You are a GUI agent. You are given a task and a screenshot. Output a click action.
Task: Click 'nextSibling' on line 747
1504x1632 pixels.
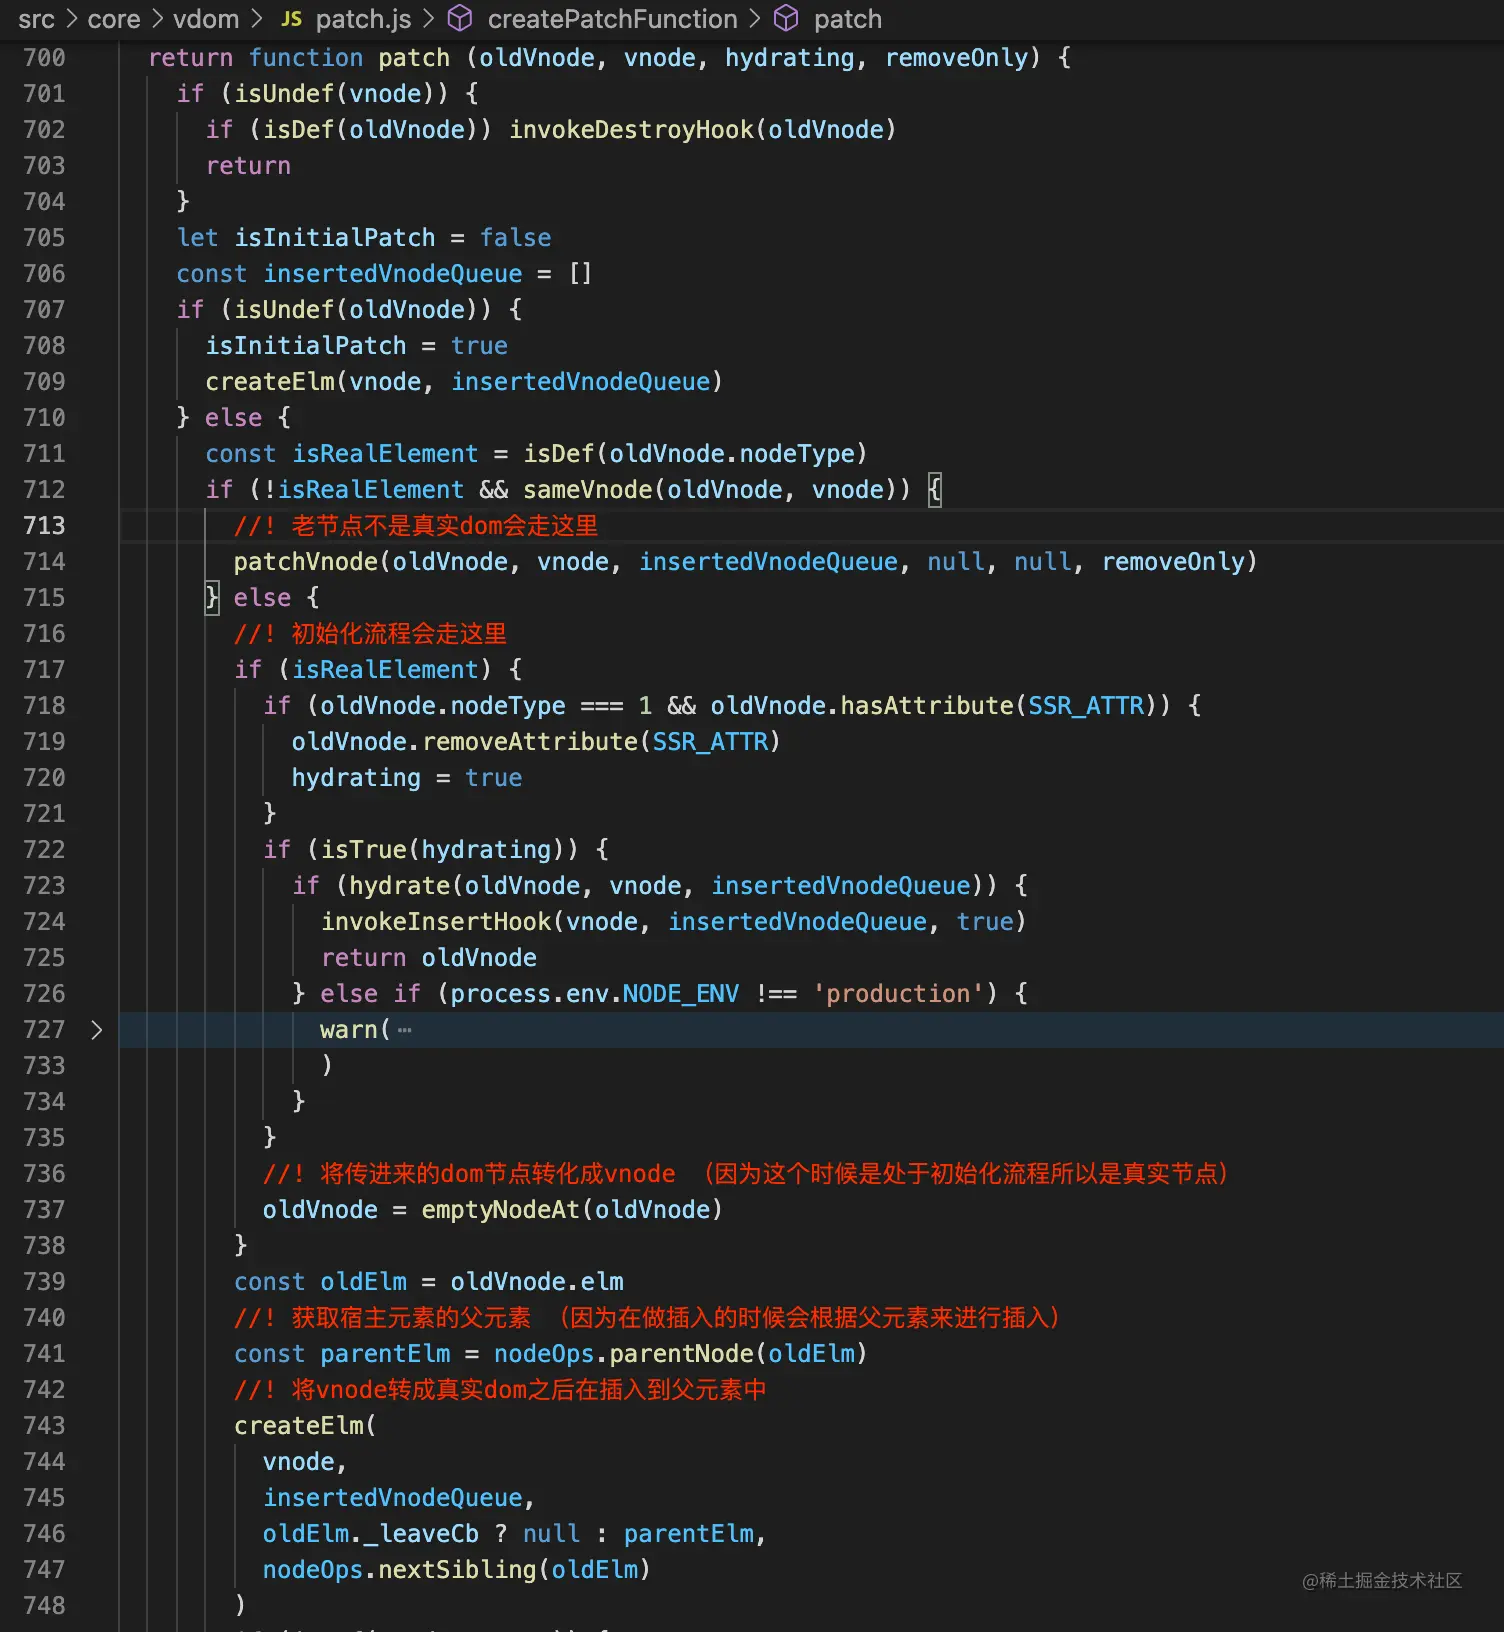click(x=457, y=1570)
